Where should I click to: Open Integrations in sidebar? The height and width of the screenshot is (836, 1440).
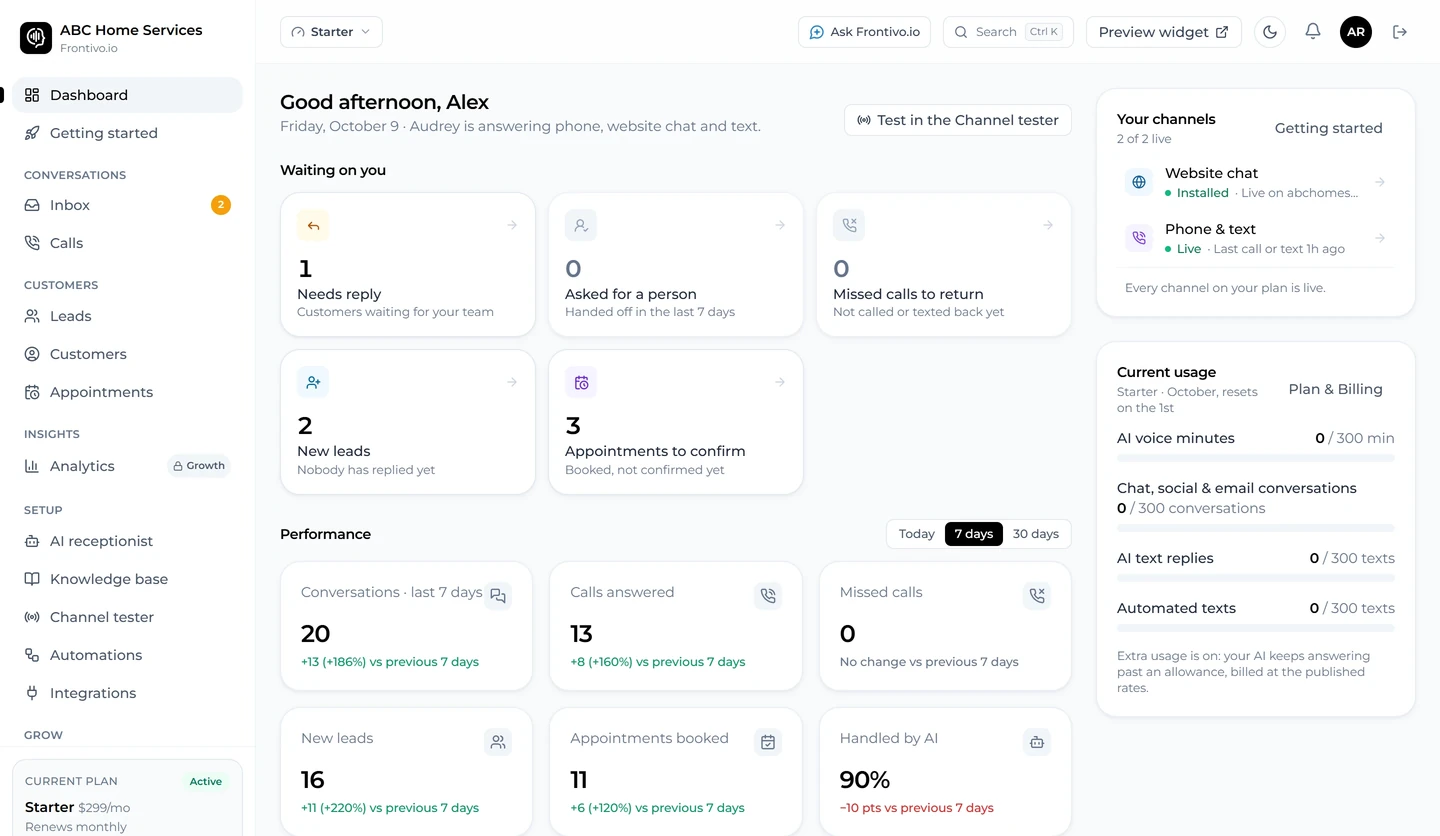point(127,693)
